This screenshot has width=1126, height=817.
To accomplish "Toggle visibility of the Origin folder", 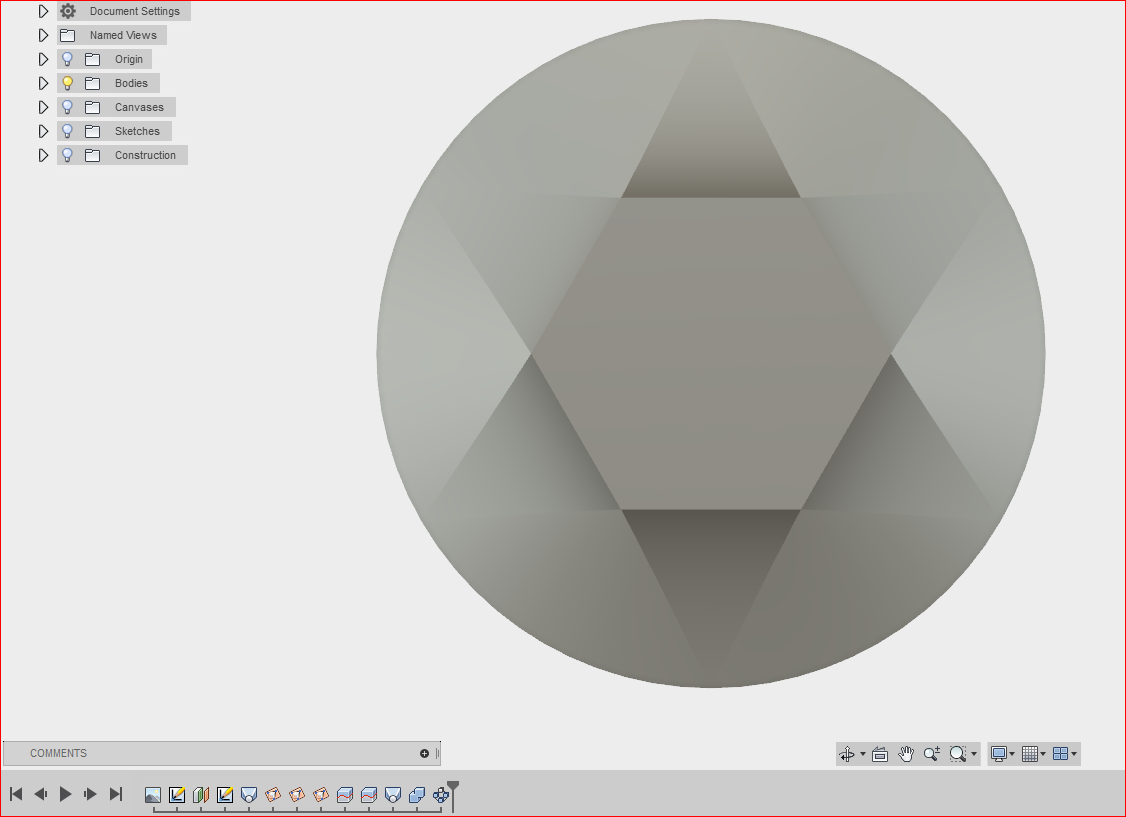I will 68,59.
